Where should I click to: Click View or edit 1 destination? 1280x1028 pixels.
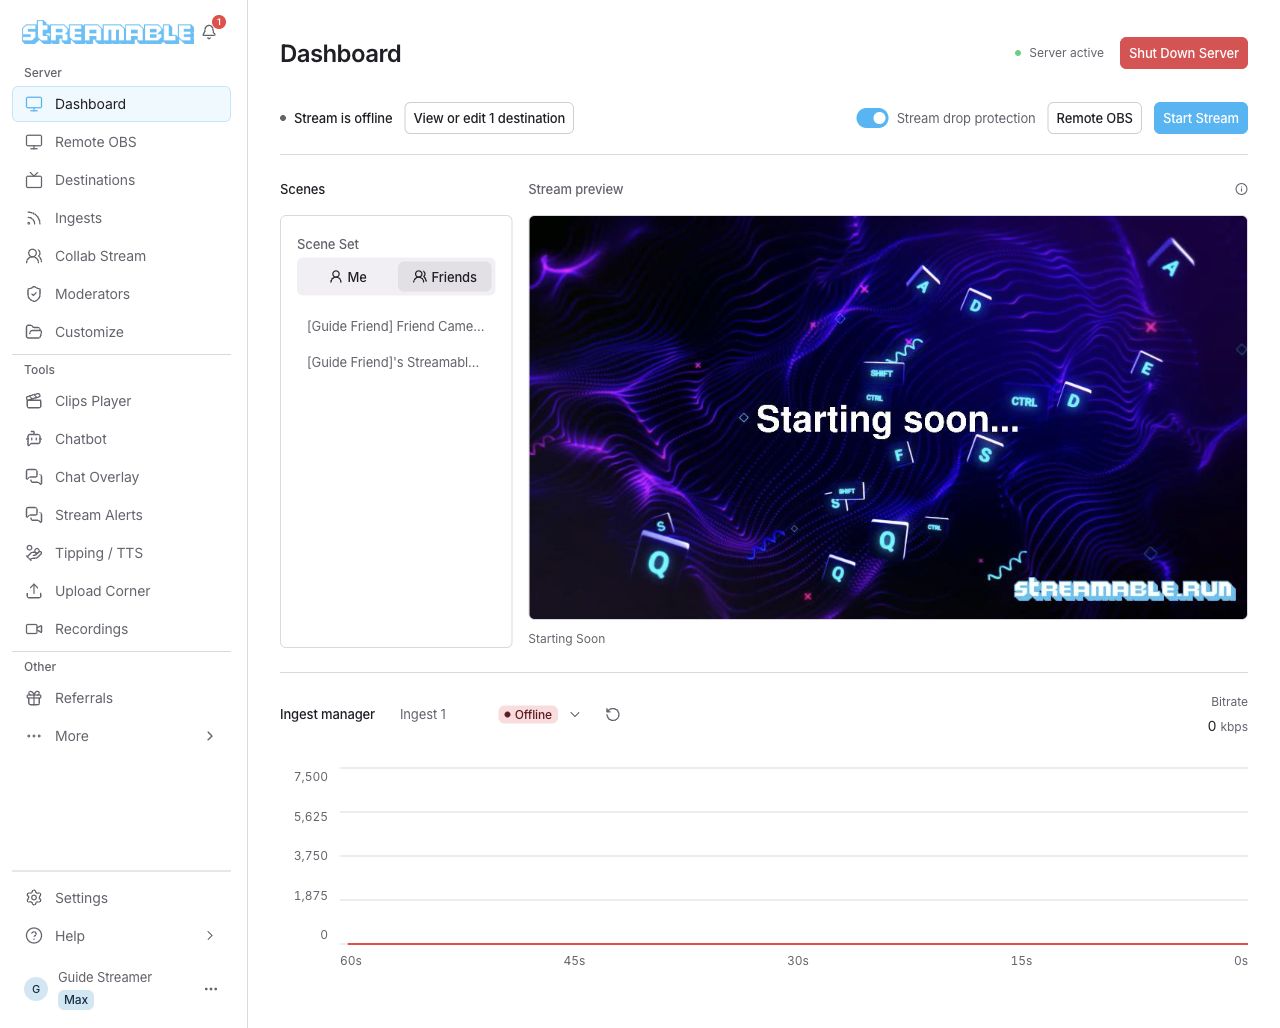[489, 118]
